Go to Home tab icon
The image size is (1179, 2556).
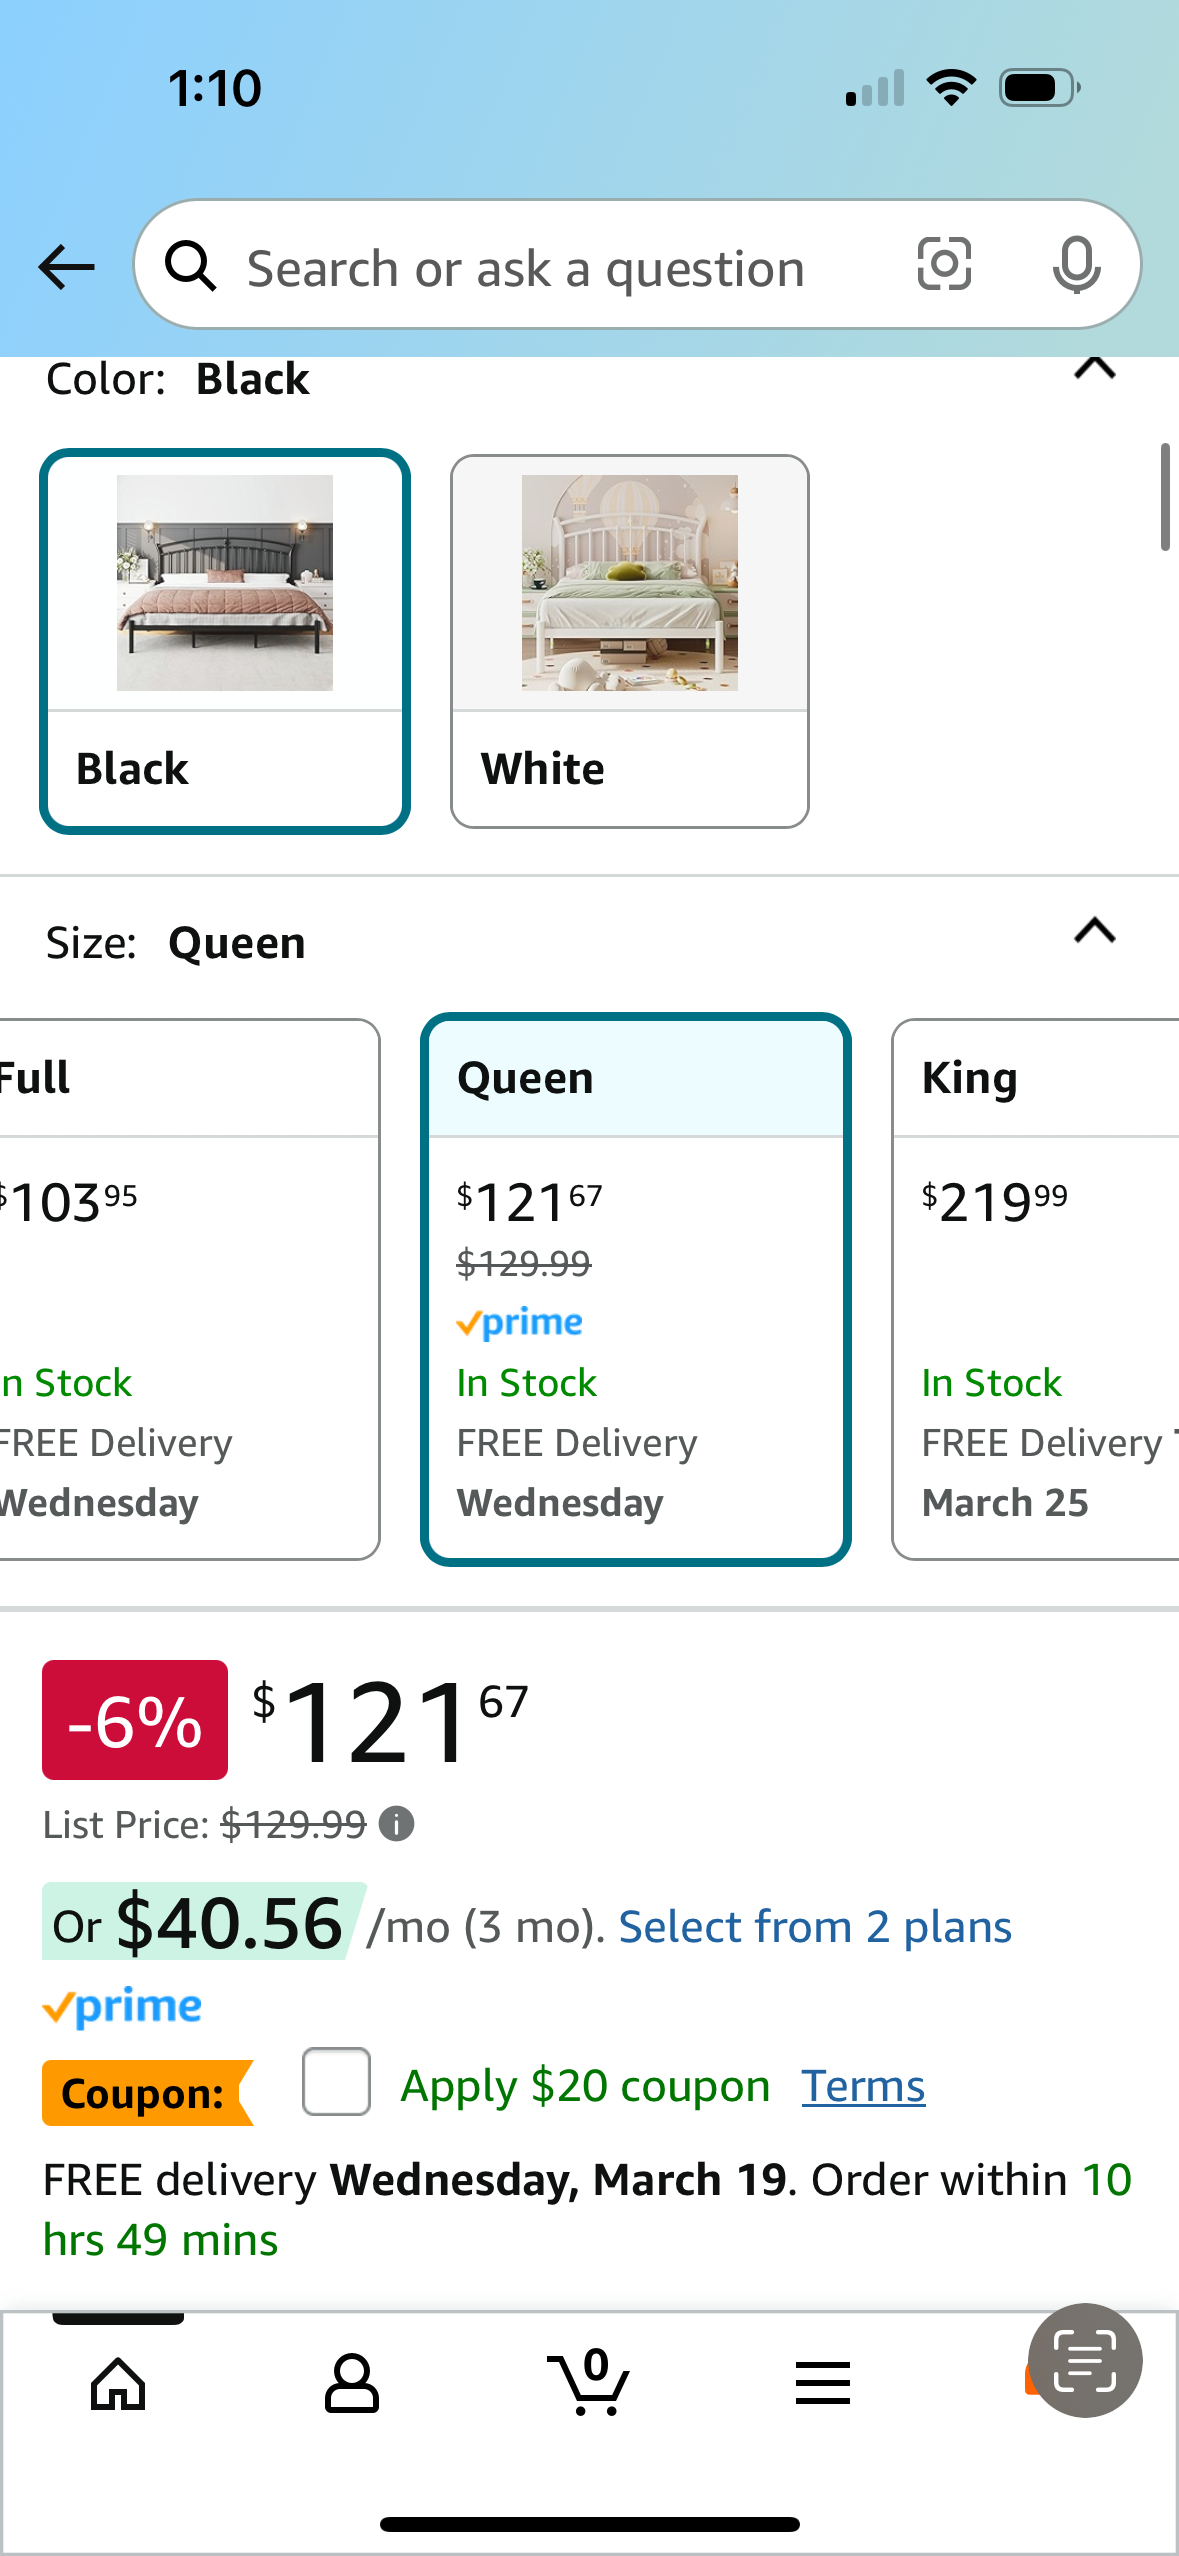[118, 2385]
